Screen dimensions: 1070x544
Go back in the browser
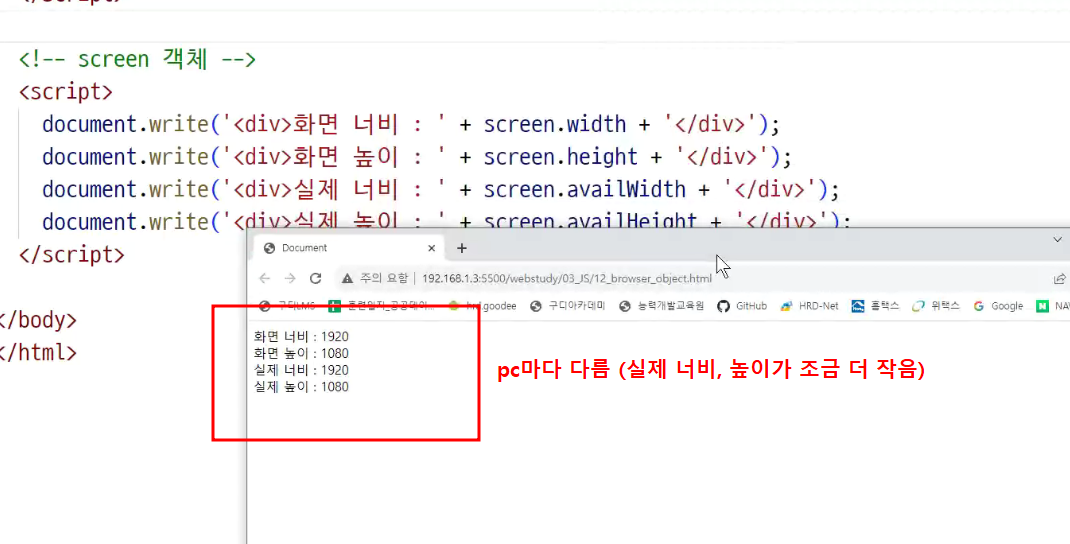point(265,278)
